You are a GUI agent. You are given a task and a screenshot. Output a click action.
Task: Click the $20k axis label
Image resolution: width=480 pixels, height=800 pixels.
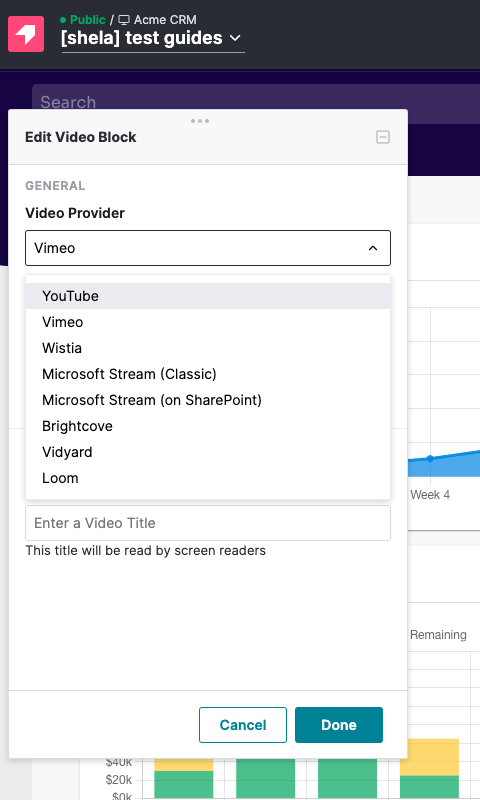click(118, 780)
